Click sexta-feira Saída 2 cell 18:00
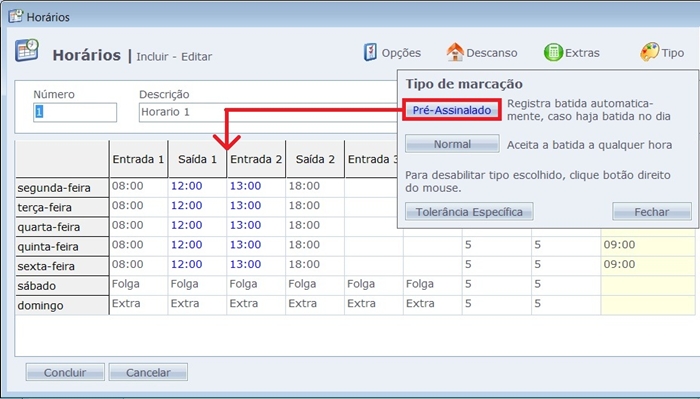The image size is (700, 399). click(x=315, y=266)
